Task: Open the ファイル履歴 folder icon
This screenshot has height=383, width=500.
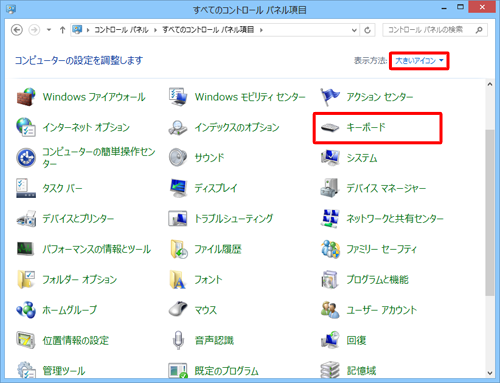Action: pyautogui.click(x=179, y=249)
